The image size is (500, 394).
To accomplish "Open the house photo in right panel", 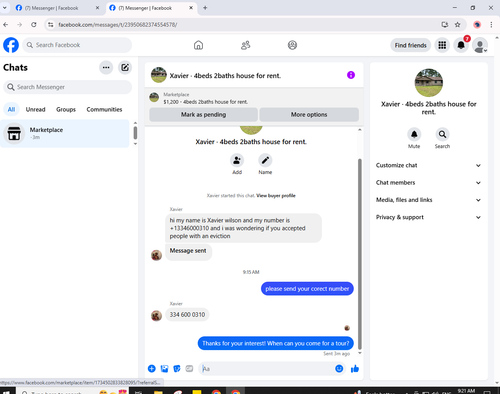I will pos(429,83).
